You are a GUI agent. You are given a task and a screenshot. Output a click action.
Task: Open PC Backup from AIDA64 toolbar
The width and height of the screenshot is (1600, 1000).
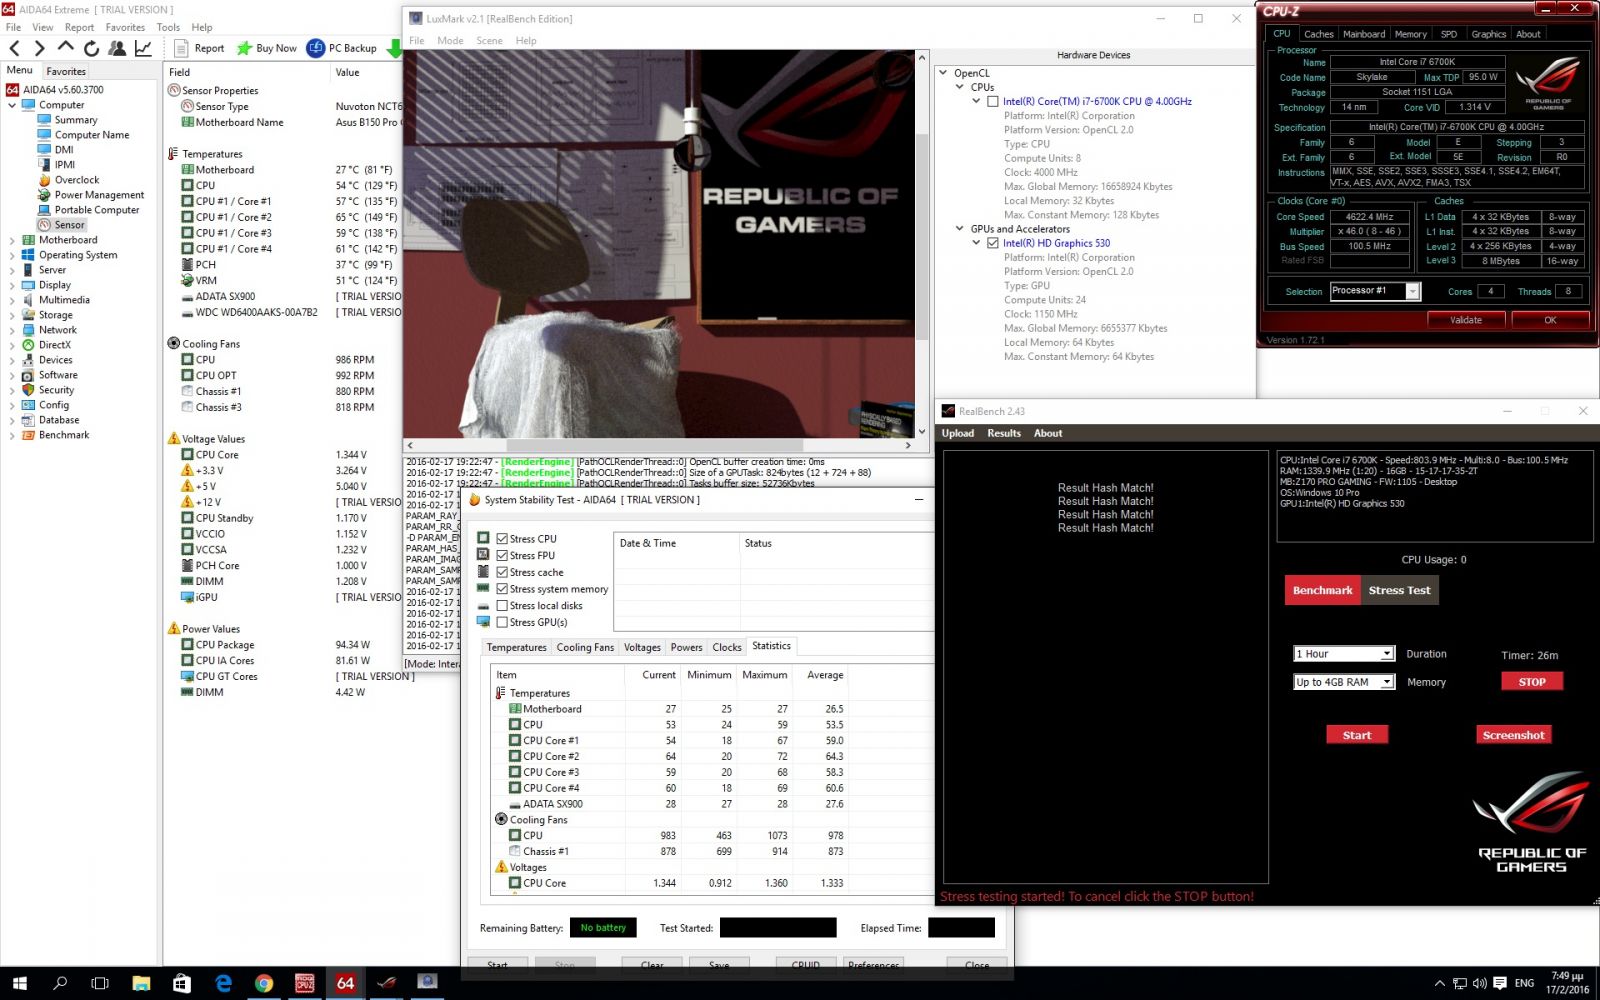[342, 48]
